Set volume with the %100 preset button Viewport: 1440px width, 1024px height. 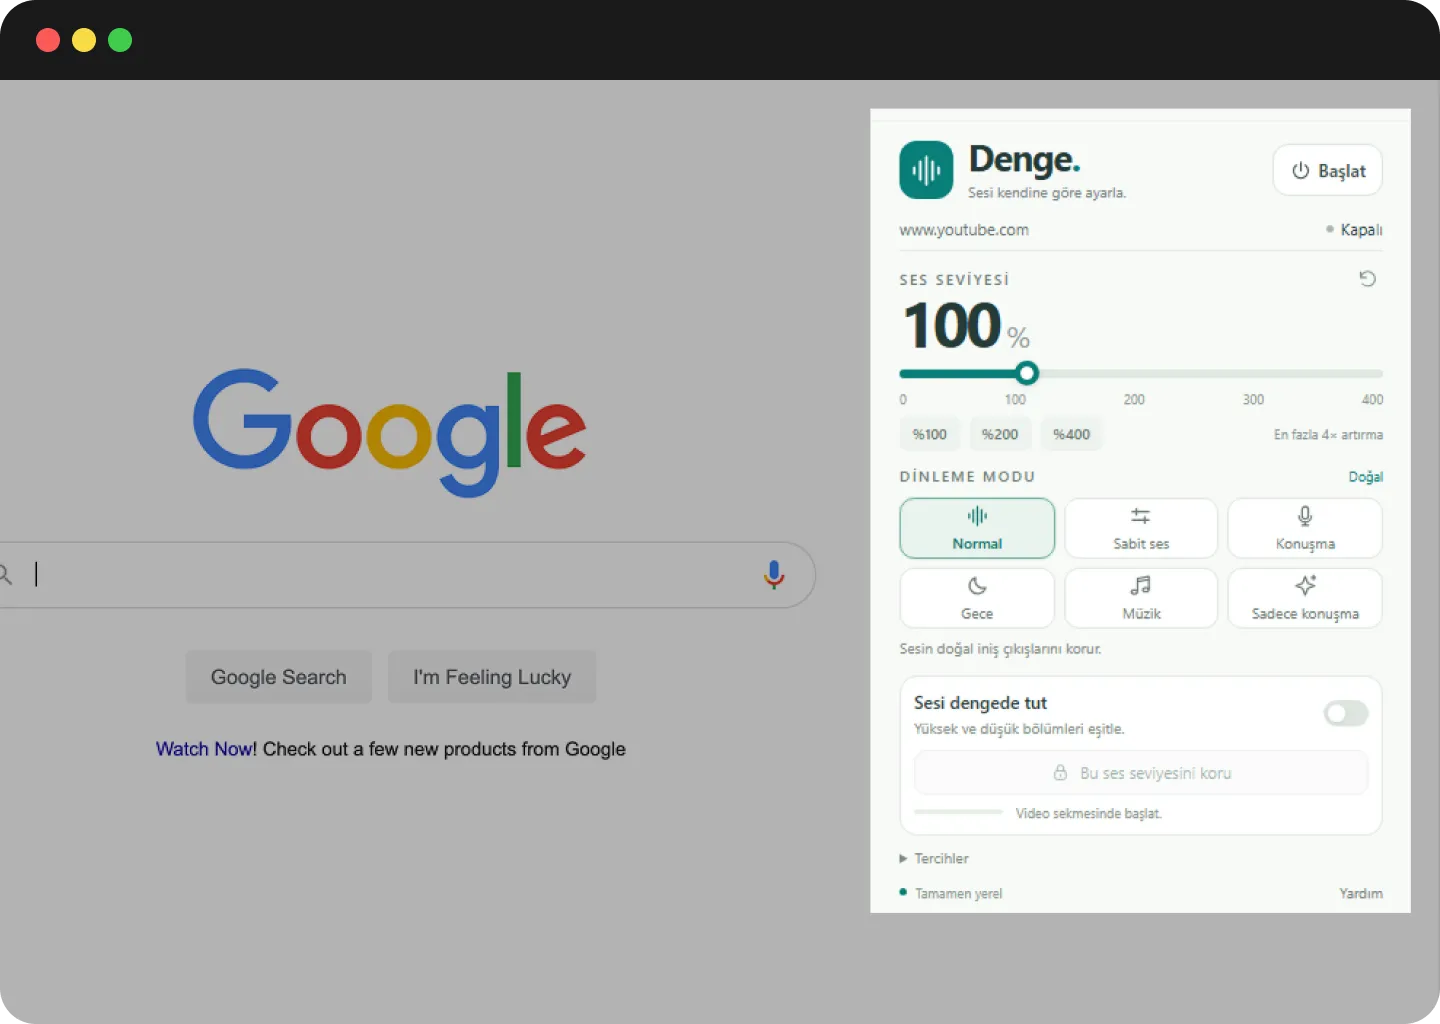(930, 434)
